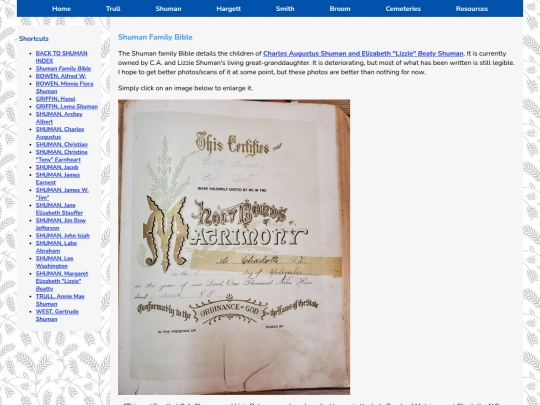Open SHUMAN, Jane Elizabeth Stauffer link
The width and height of the screenshot is (540, 405).
coord(59,209)
